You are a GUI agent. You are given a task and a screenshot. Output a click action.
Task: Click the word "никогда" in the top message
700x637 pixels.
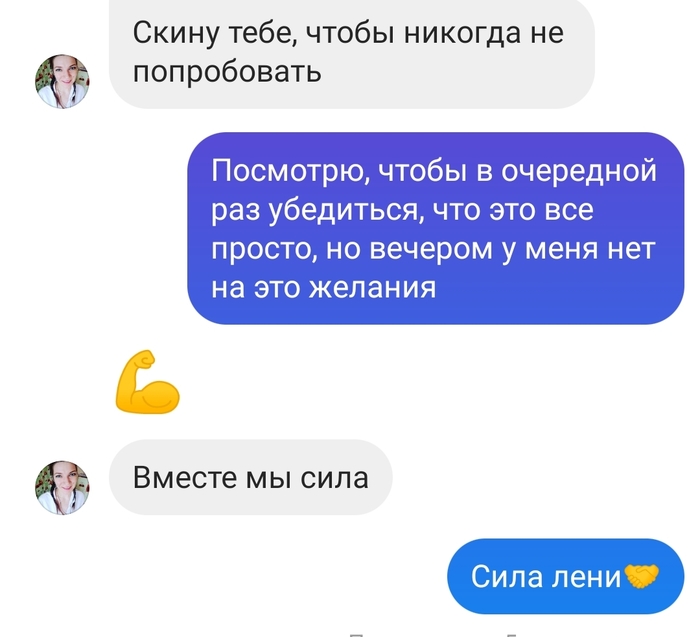[x=462, y=33]
